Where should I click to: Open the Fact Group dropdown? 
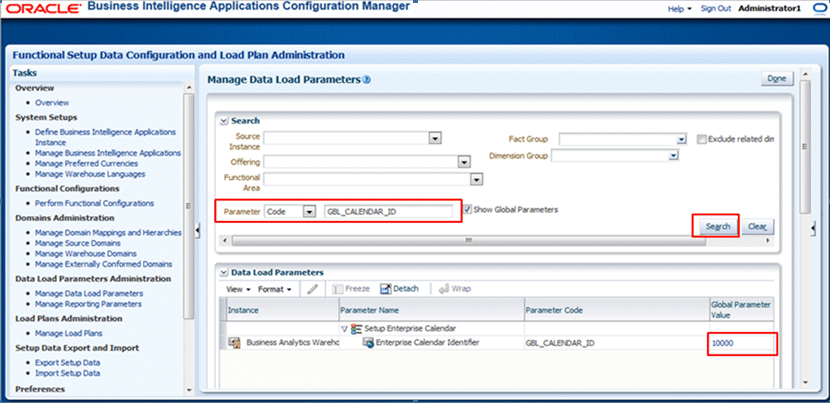coord(681,139)
